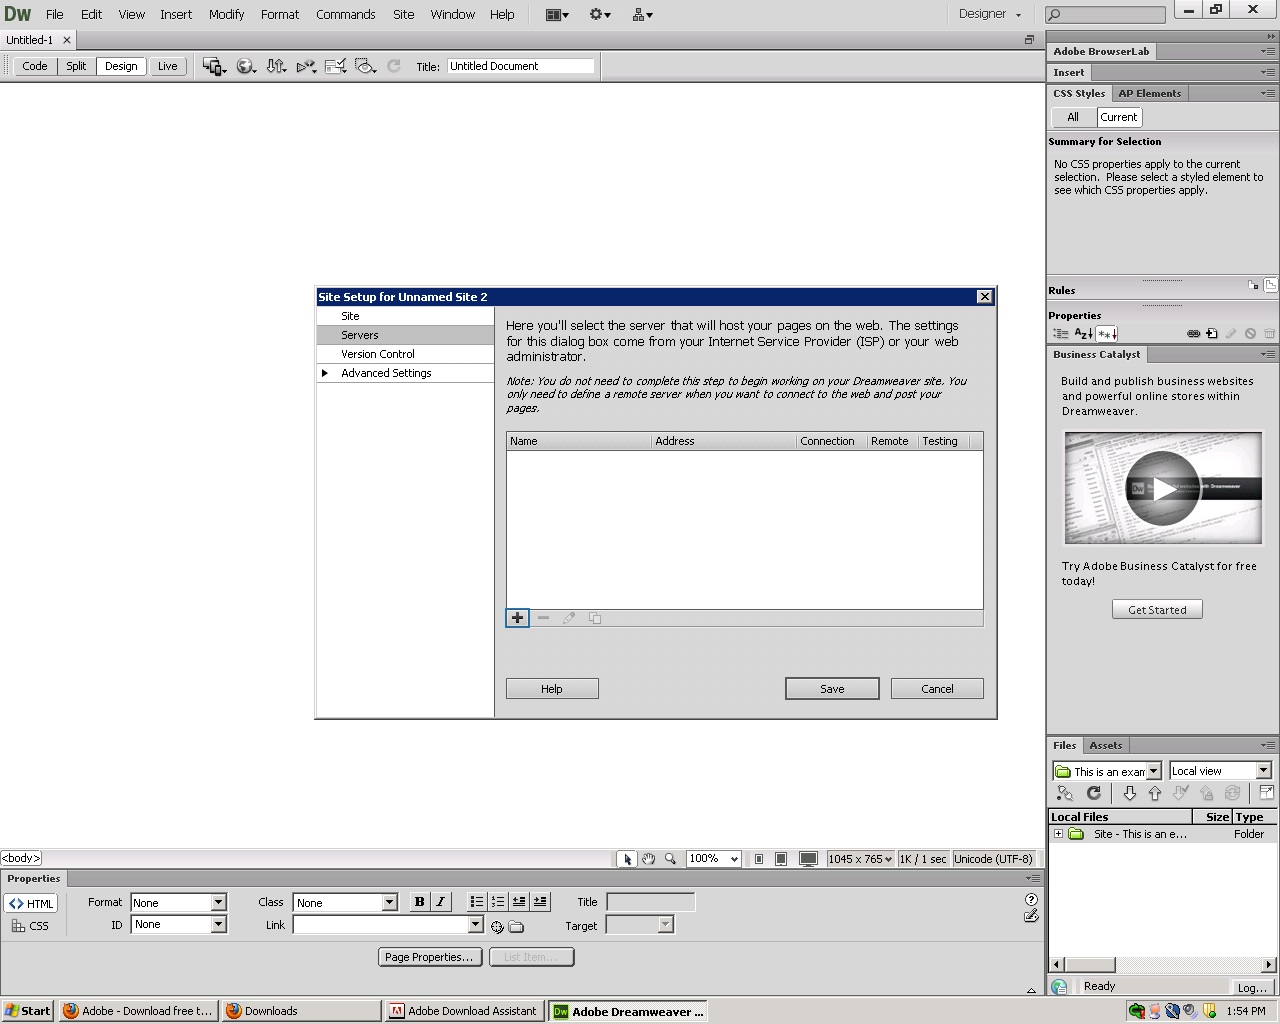Play the Business Catalyst video thumbnail
Image resolution: width=1280 pixels, height=1024 pixels.
1162,489
